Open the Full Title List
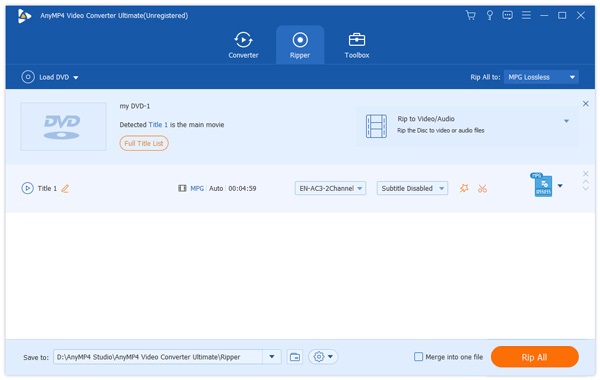Screen dimensions: 600x380 (144, 143)
